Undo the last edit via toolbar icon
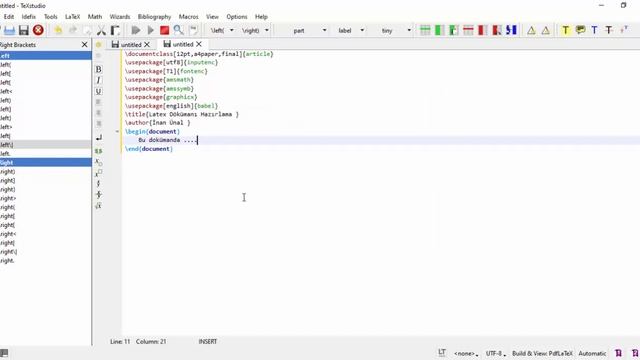The height and width of the screenshot is (360, 640). (58, 30)
